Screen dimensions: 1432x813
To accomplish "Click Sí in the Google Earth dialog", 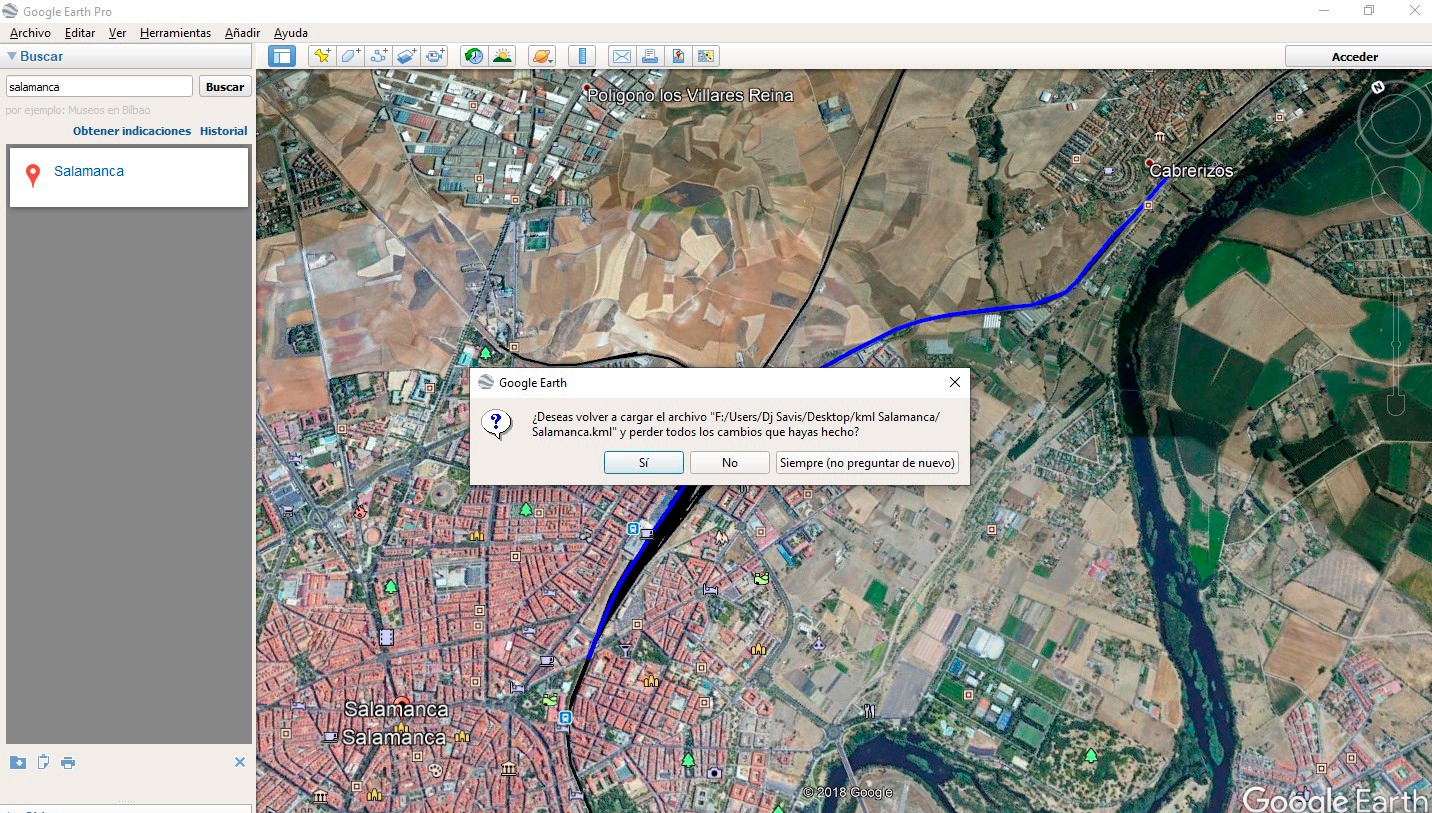I will click(644, 463).
